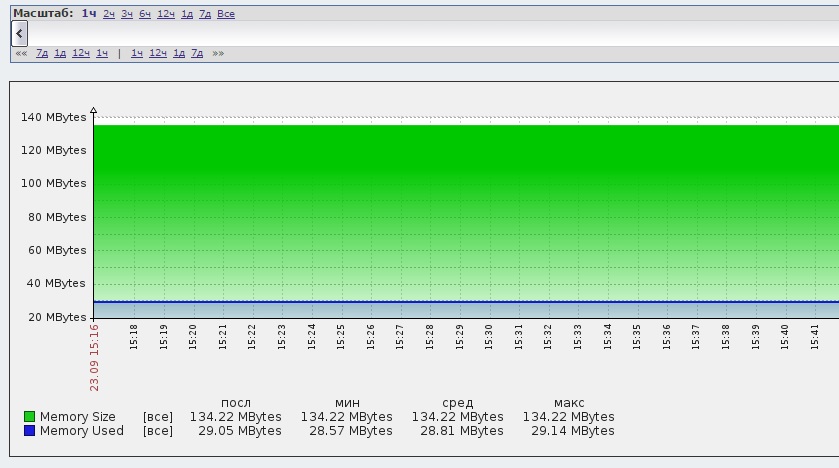This screenshot has height=468, width=839.
Task: Click the blue Memory Used line on graph
Action: tap(466, 302)
